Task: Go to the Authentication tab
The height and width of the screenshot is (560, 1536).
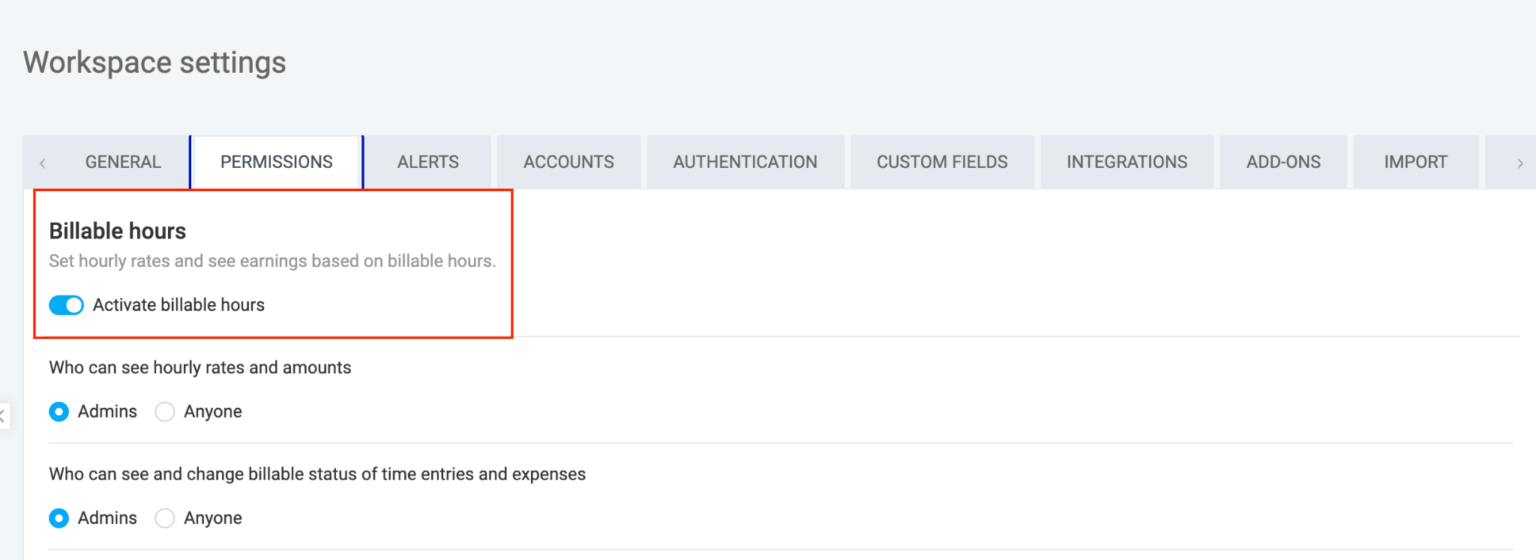Action: 745,162
